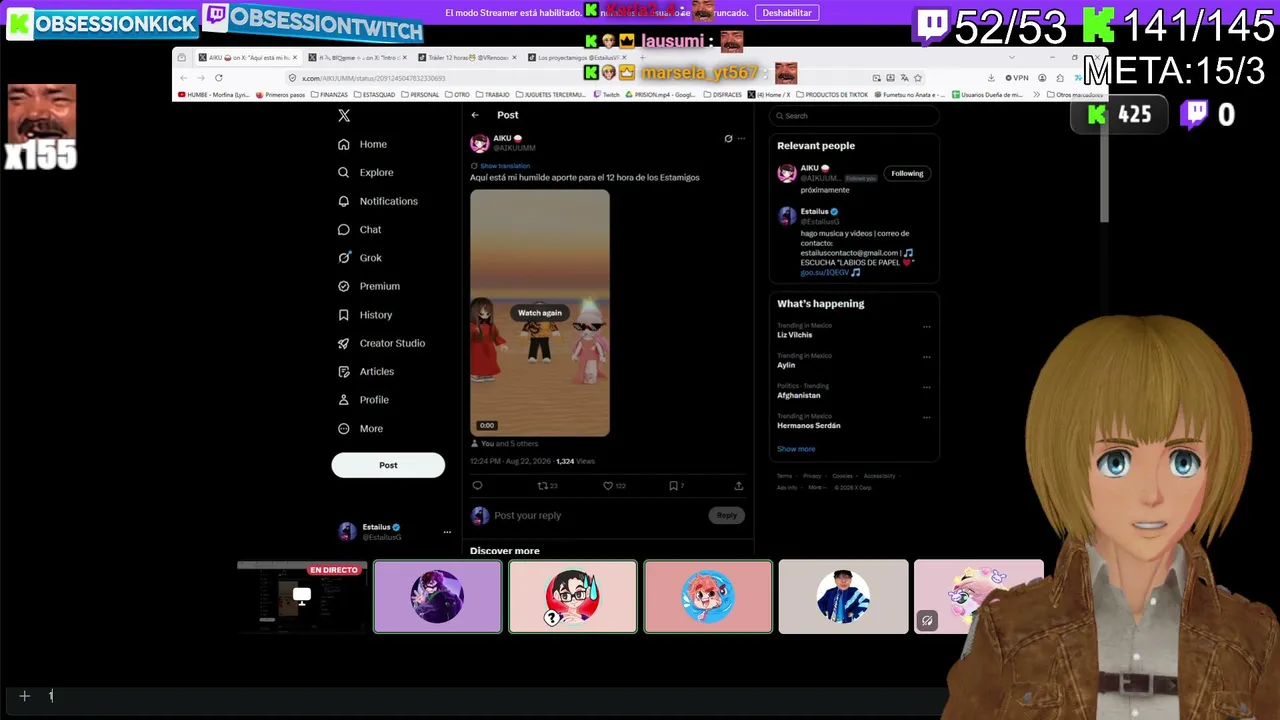Open options for Liz Vilchis trend
The height and width of the screenshot is (720, 1280).
(x=927, y=326)
